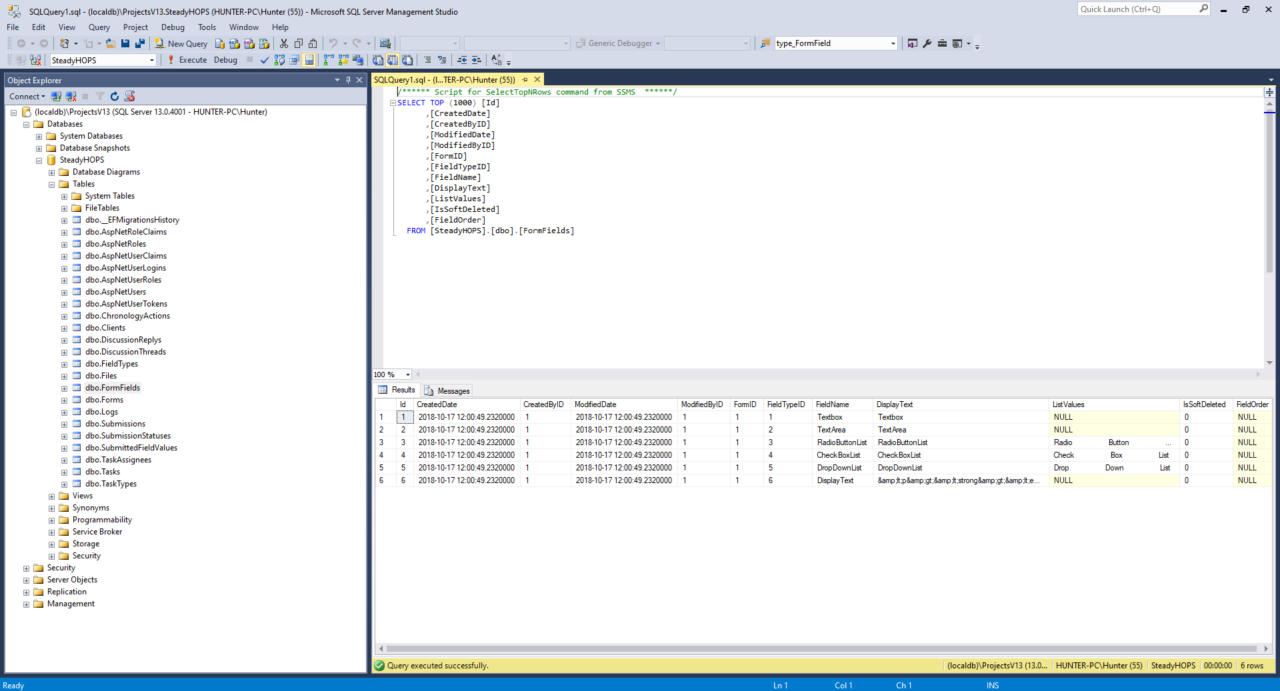1280x691 pixels.
Task: Toggle the results pane visibility
Action: pyautogui.click(x=309, y=60)
